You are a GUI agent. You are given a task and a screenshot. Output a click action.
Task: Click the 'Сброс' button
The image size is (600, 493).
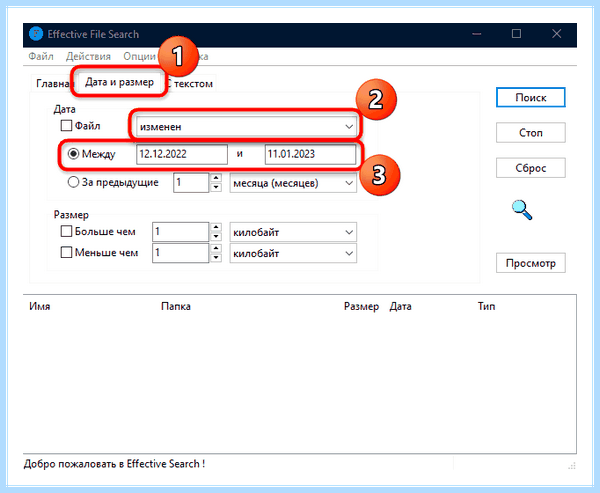tap(530, 168)
